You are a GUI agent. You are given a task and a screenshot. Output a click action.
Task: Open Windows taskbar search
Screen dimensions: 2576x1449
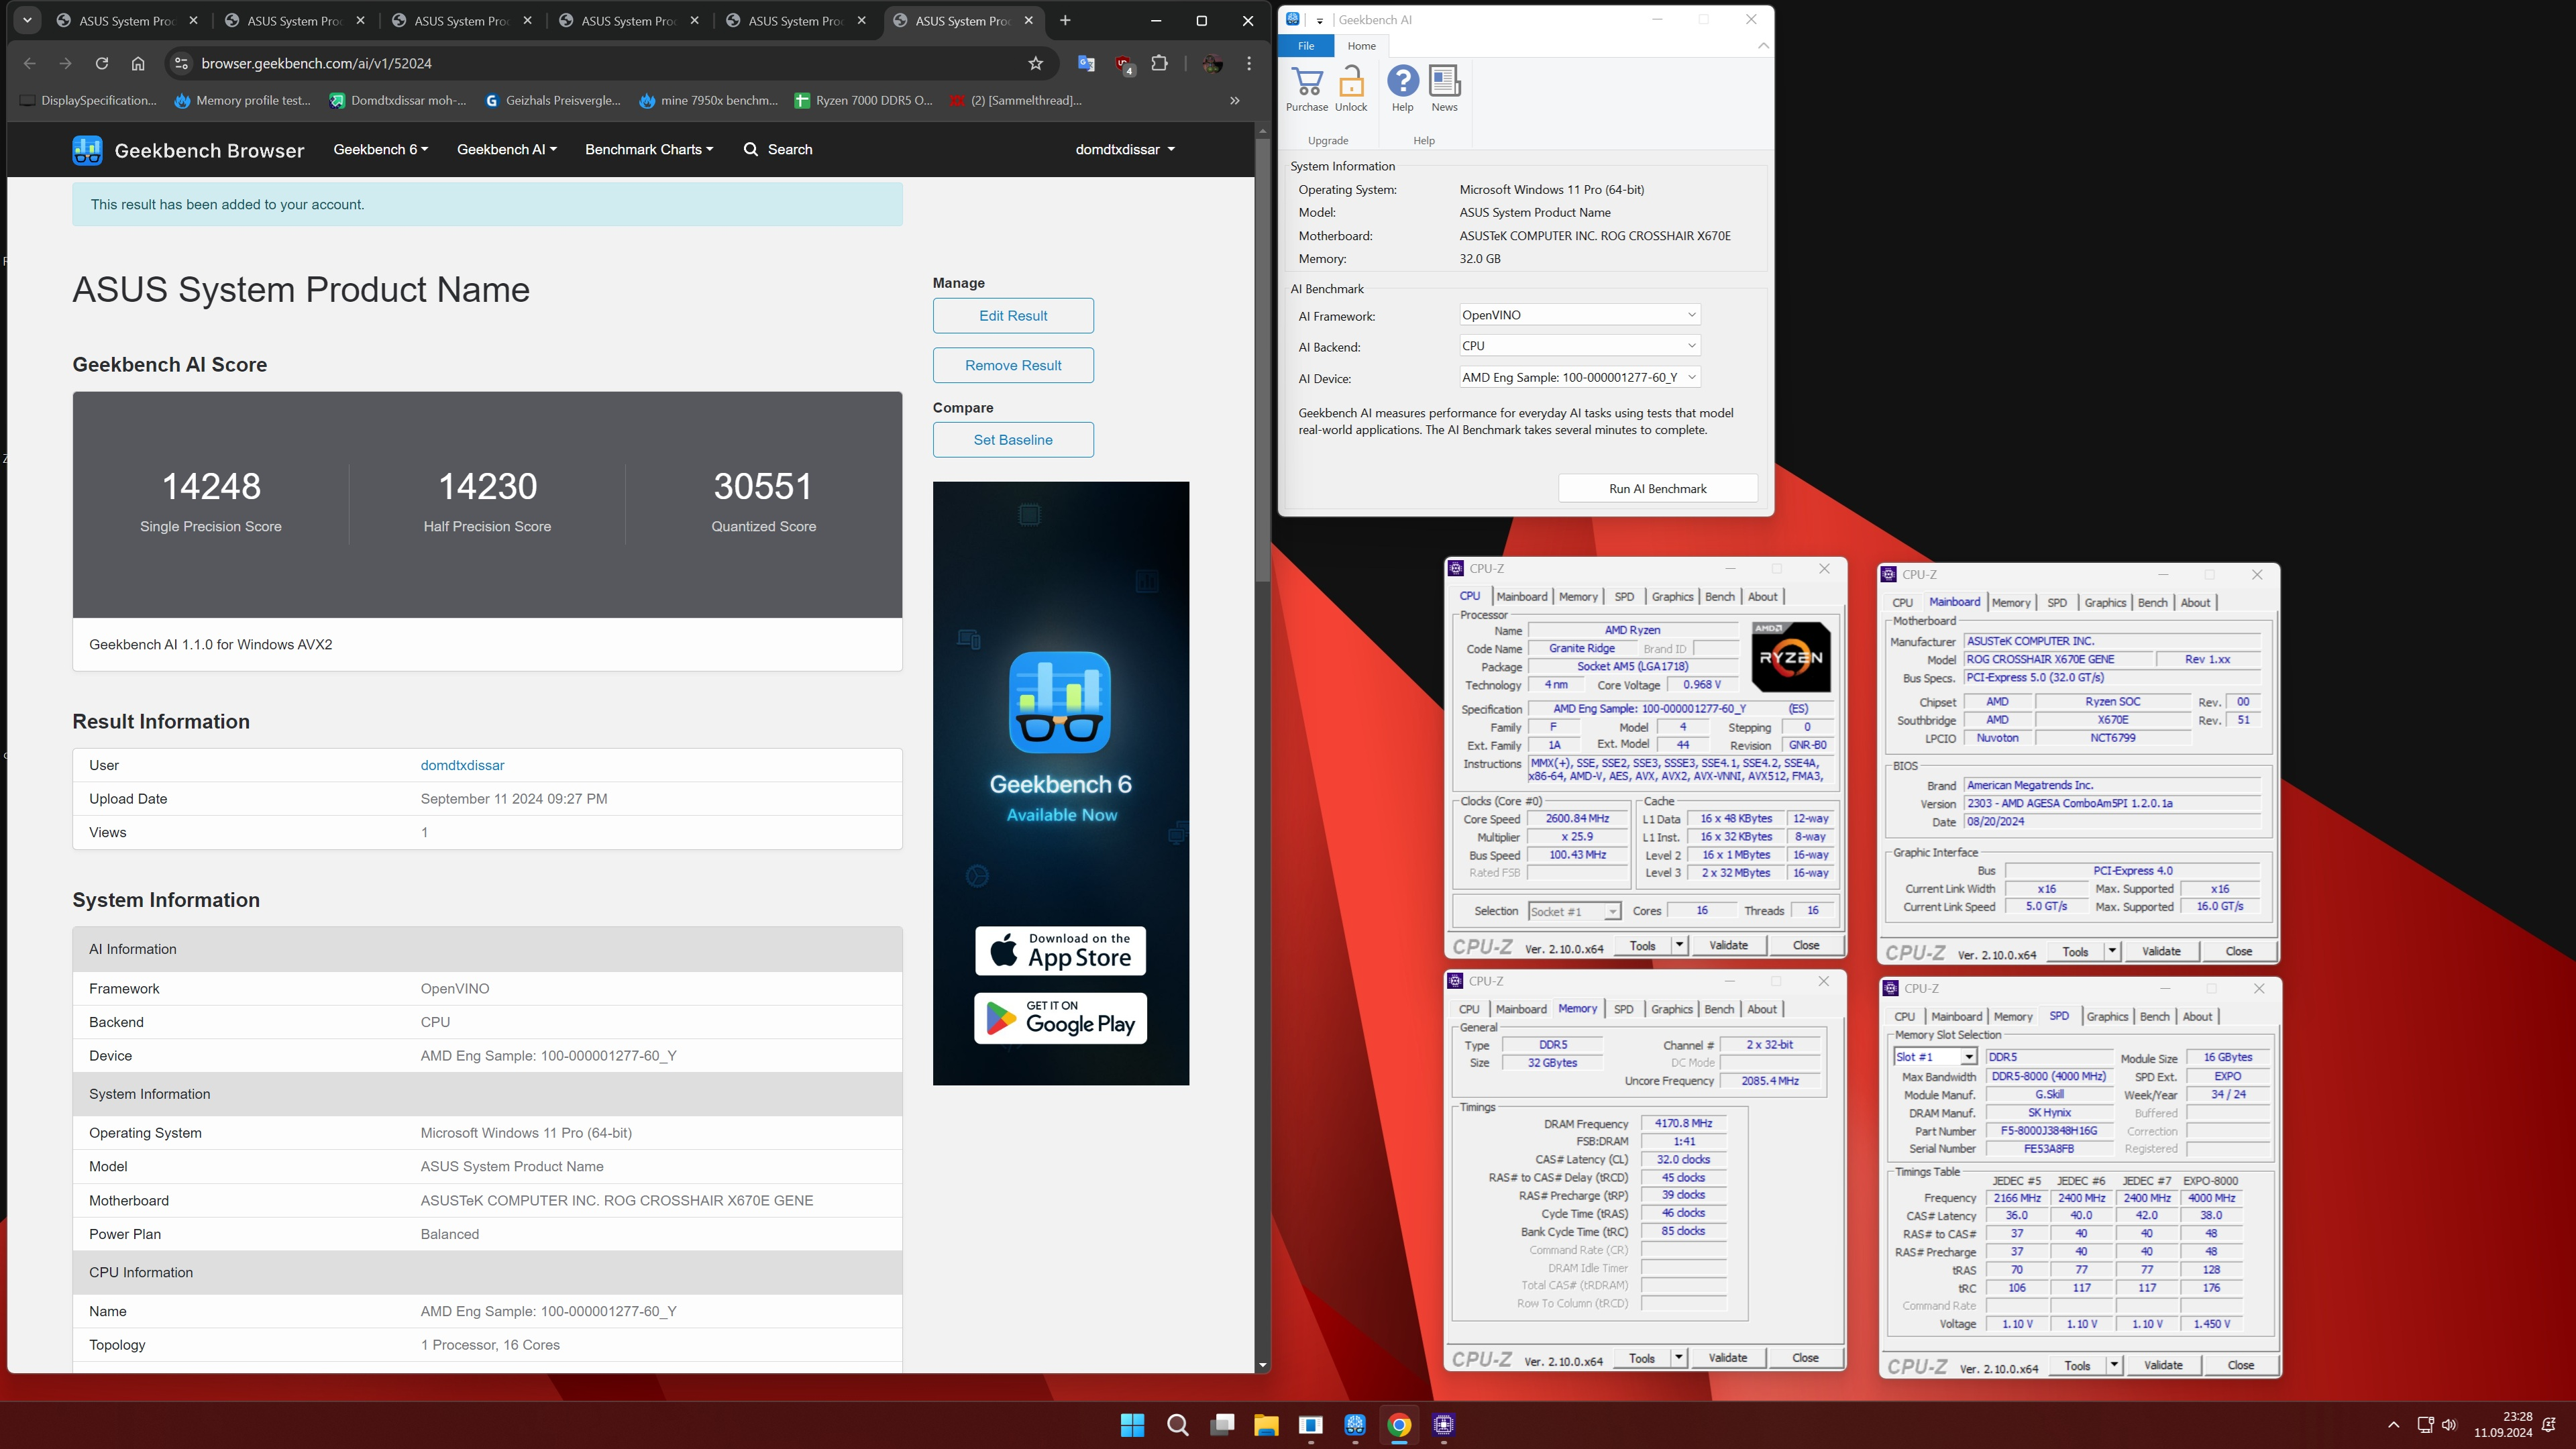(x=1177, y=1425)
